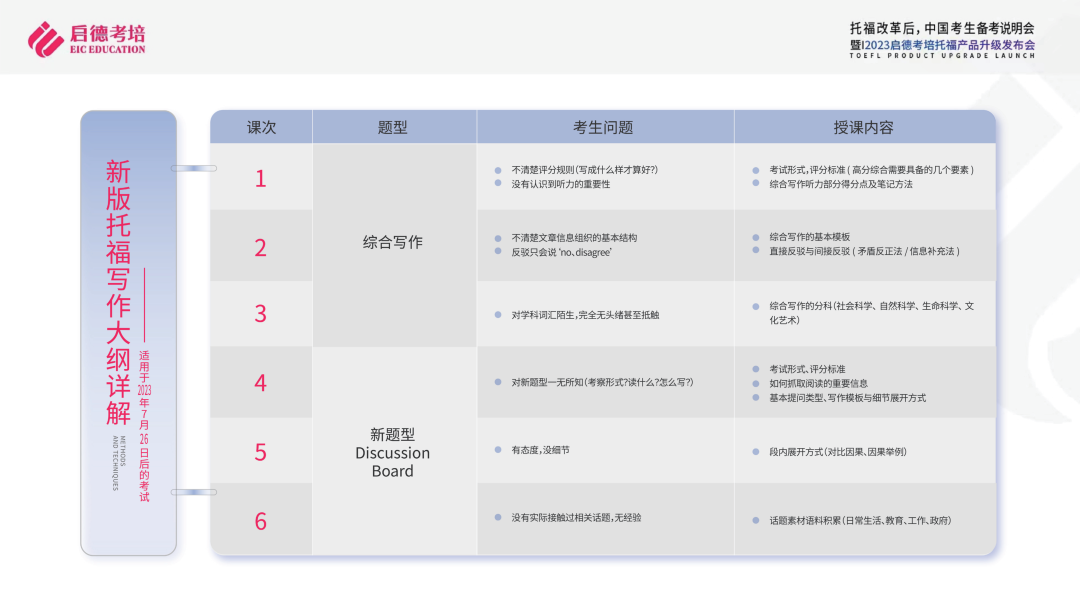Click the bullet next to 话题素材语料积累
Image resolution: width=1080 pixels, height=608 pixels.
tap(755, 519)
